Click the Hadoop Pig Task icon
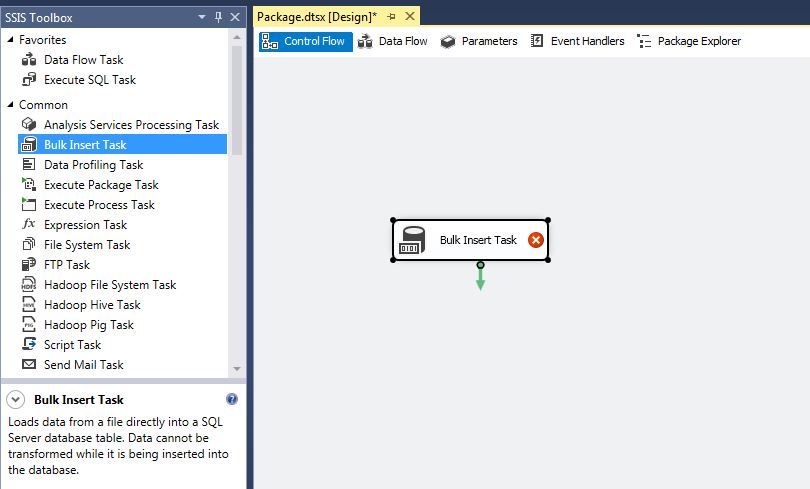Screen dimensions: 810x489 pyautogui.click(x=29, y=324)
